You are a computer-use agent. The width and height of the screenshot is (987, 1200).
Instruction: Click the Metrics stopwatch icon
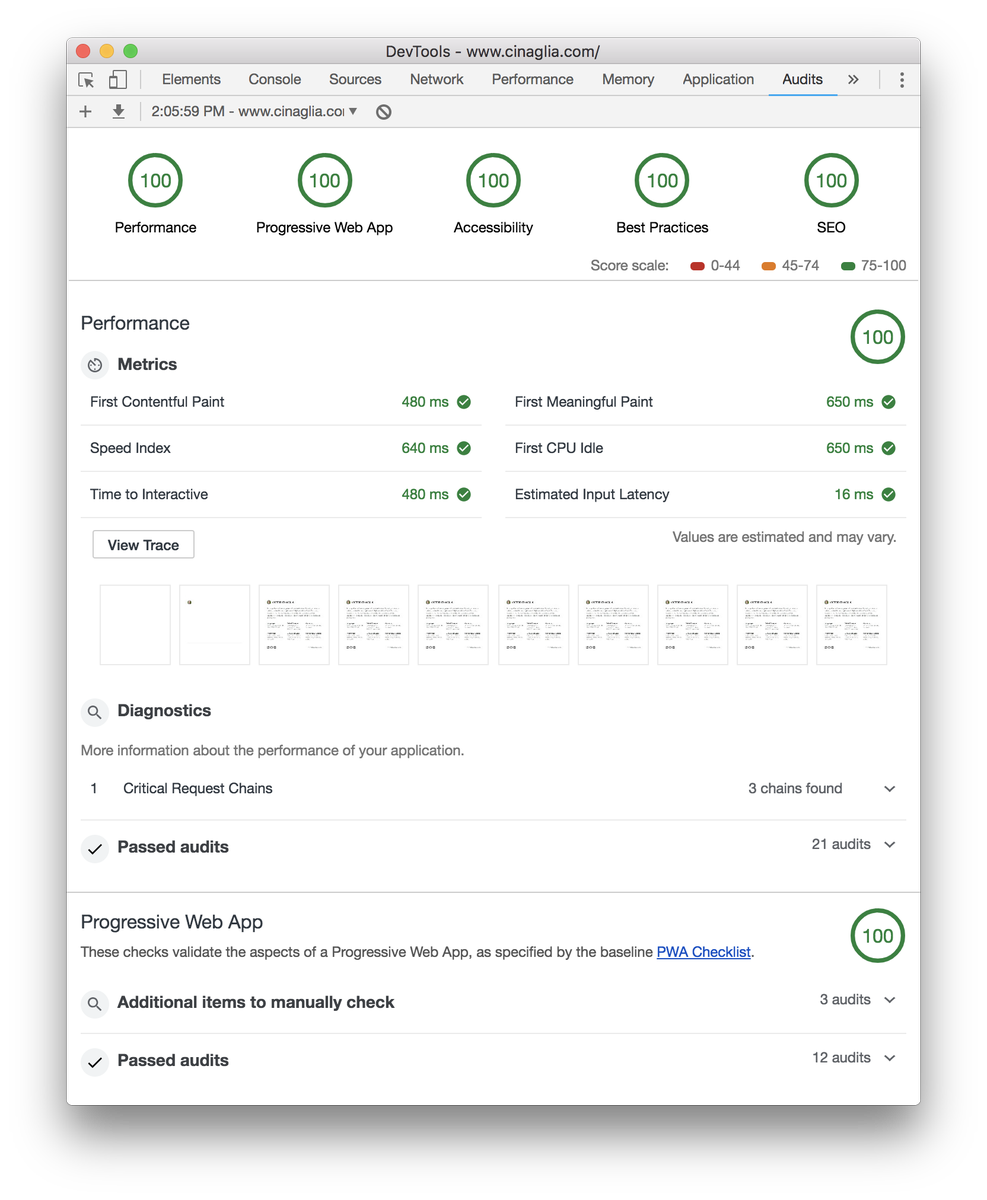(95, 365)
